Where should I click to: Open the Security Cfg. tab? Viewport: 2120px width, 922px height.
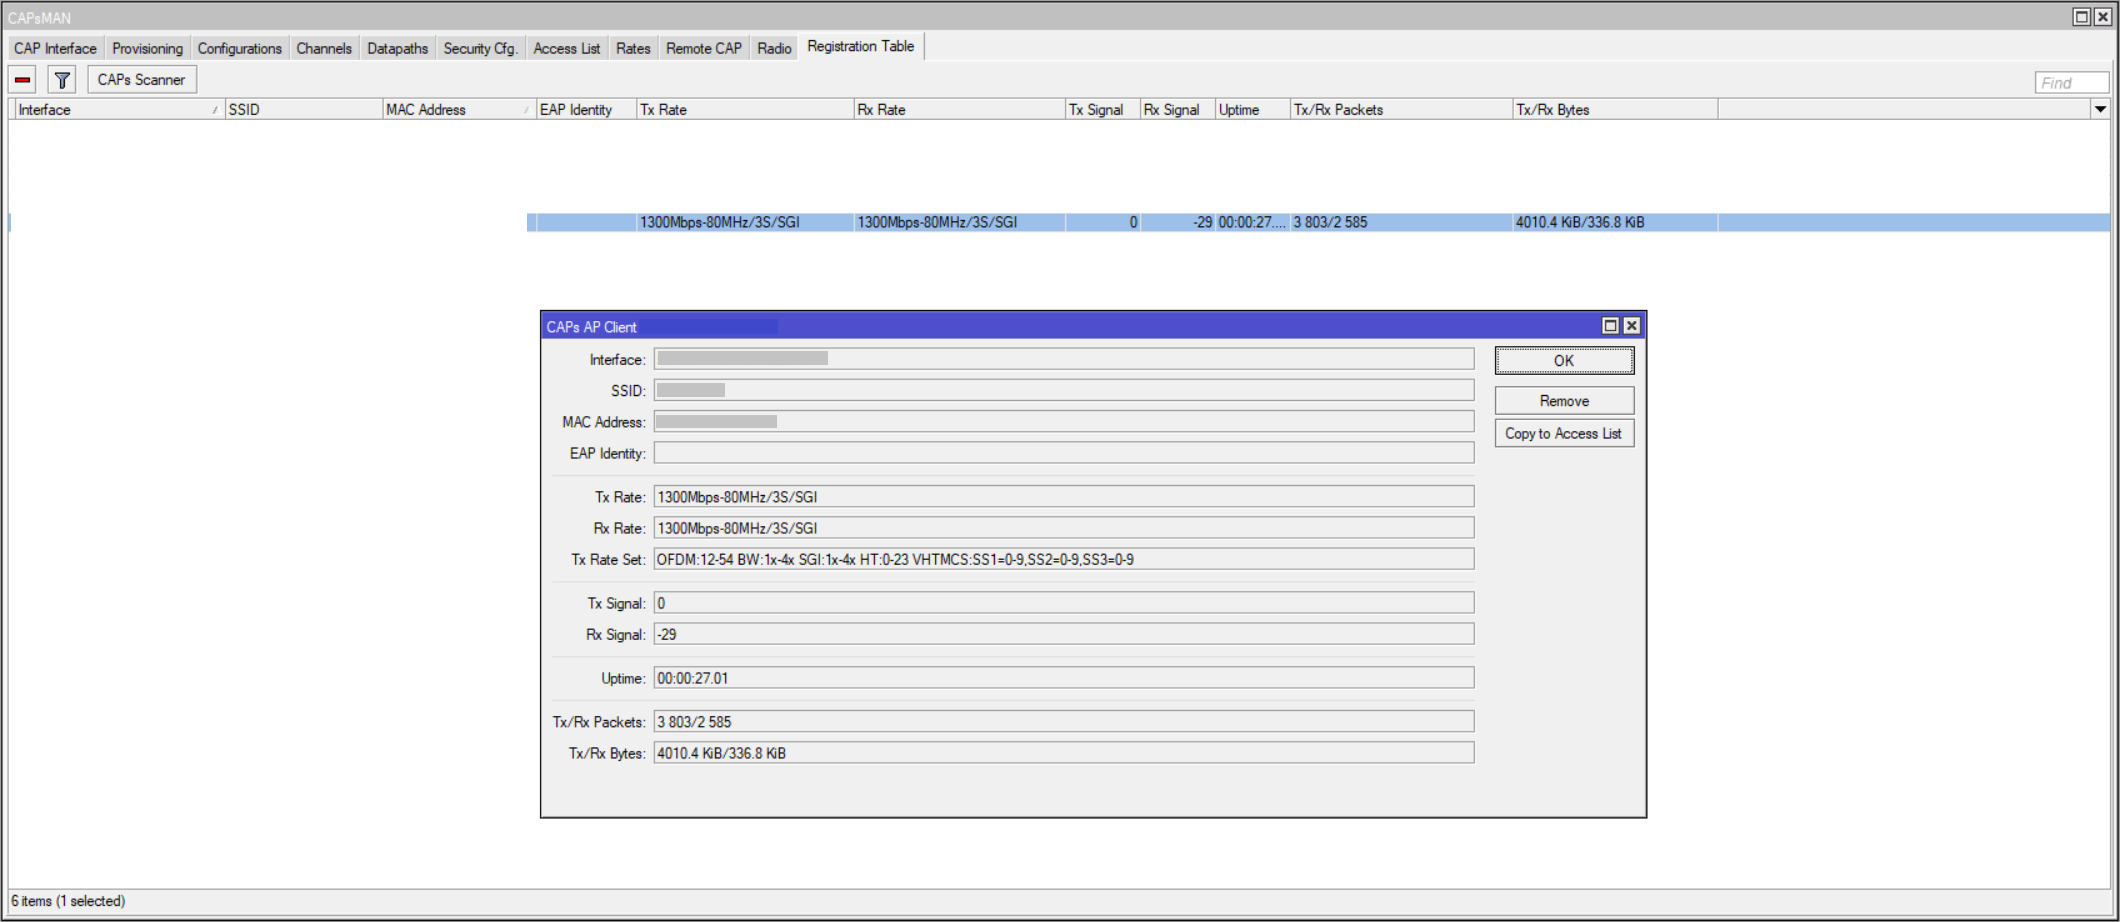480,48
